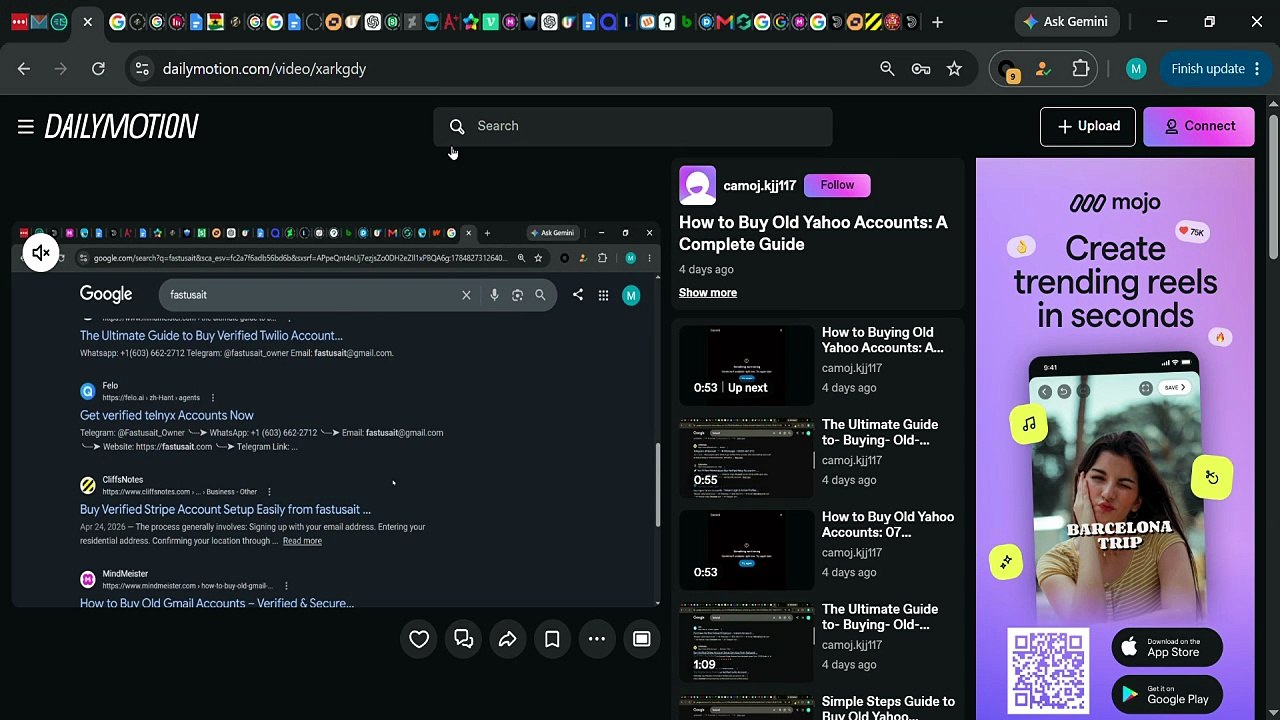The height and width of the screenshot is (720, 1280).
Task: Open "How to Buy Old Yahoo Accounts: 07..." title
Action: [888, 525]
